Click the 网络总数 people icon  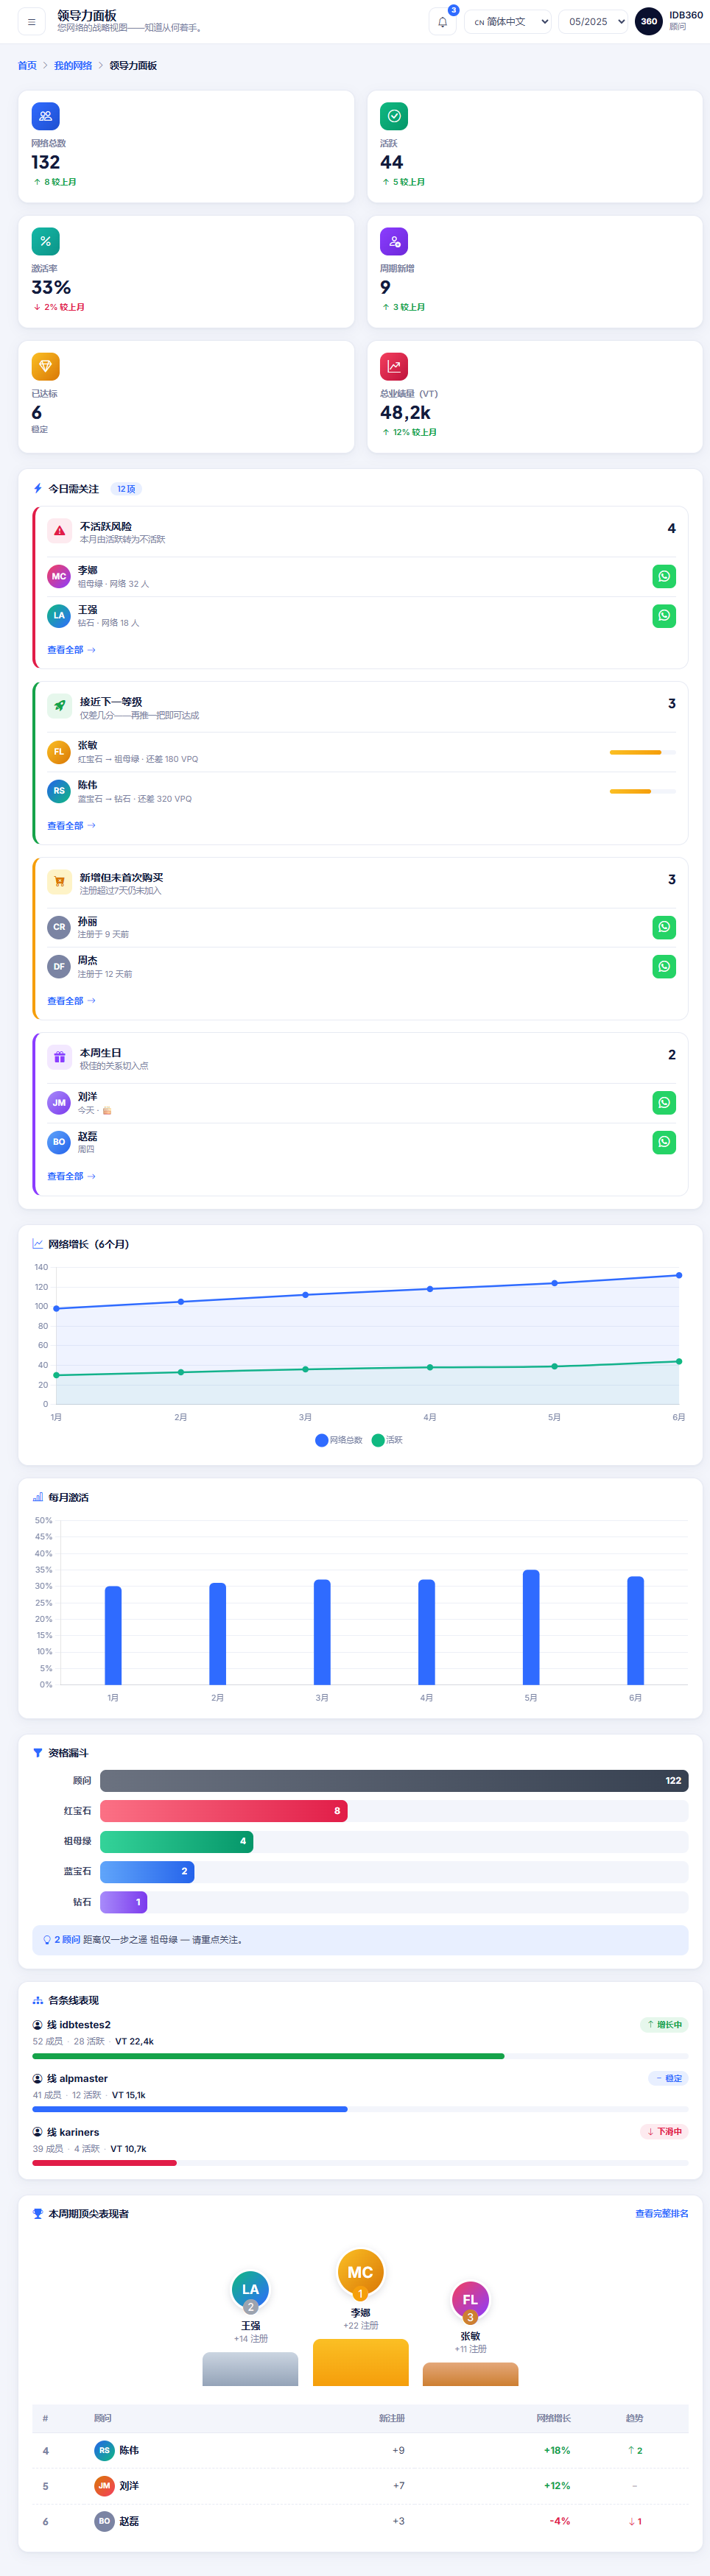(45, 116)
